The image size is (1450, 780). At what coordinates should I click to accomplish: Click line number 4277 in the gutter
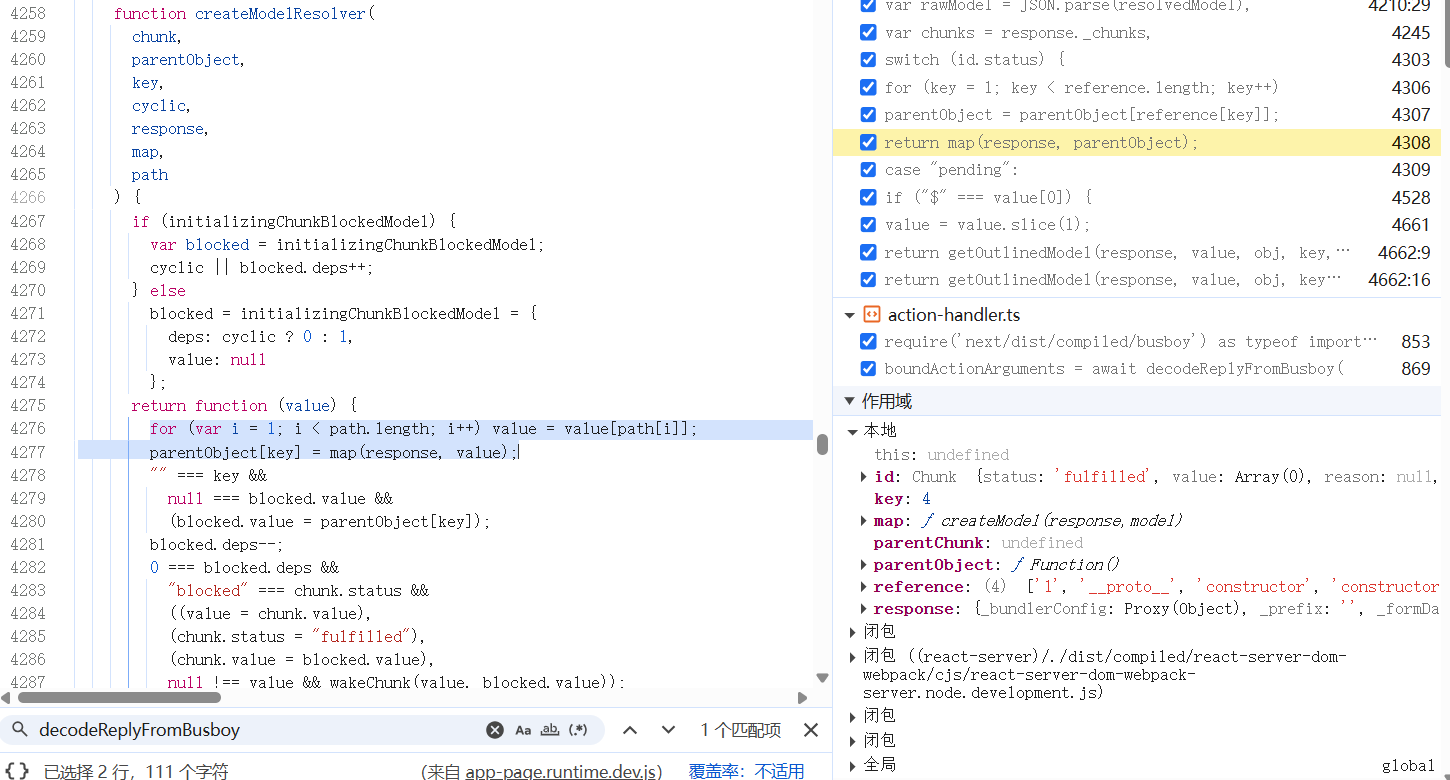click(x=28, y=452)
